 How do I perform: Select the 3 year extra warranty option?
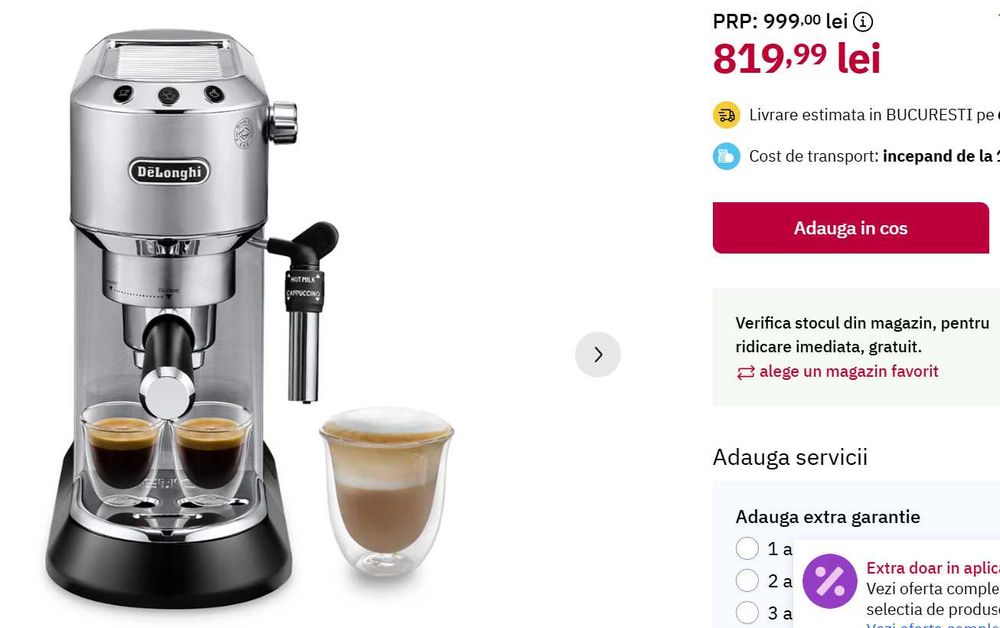tap(747, 613)
